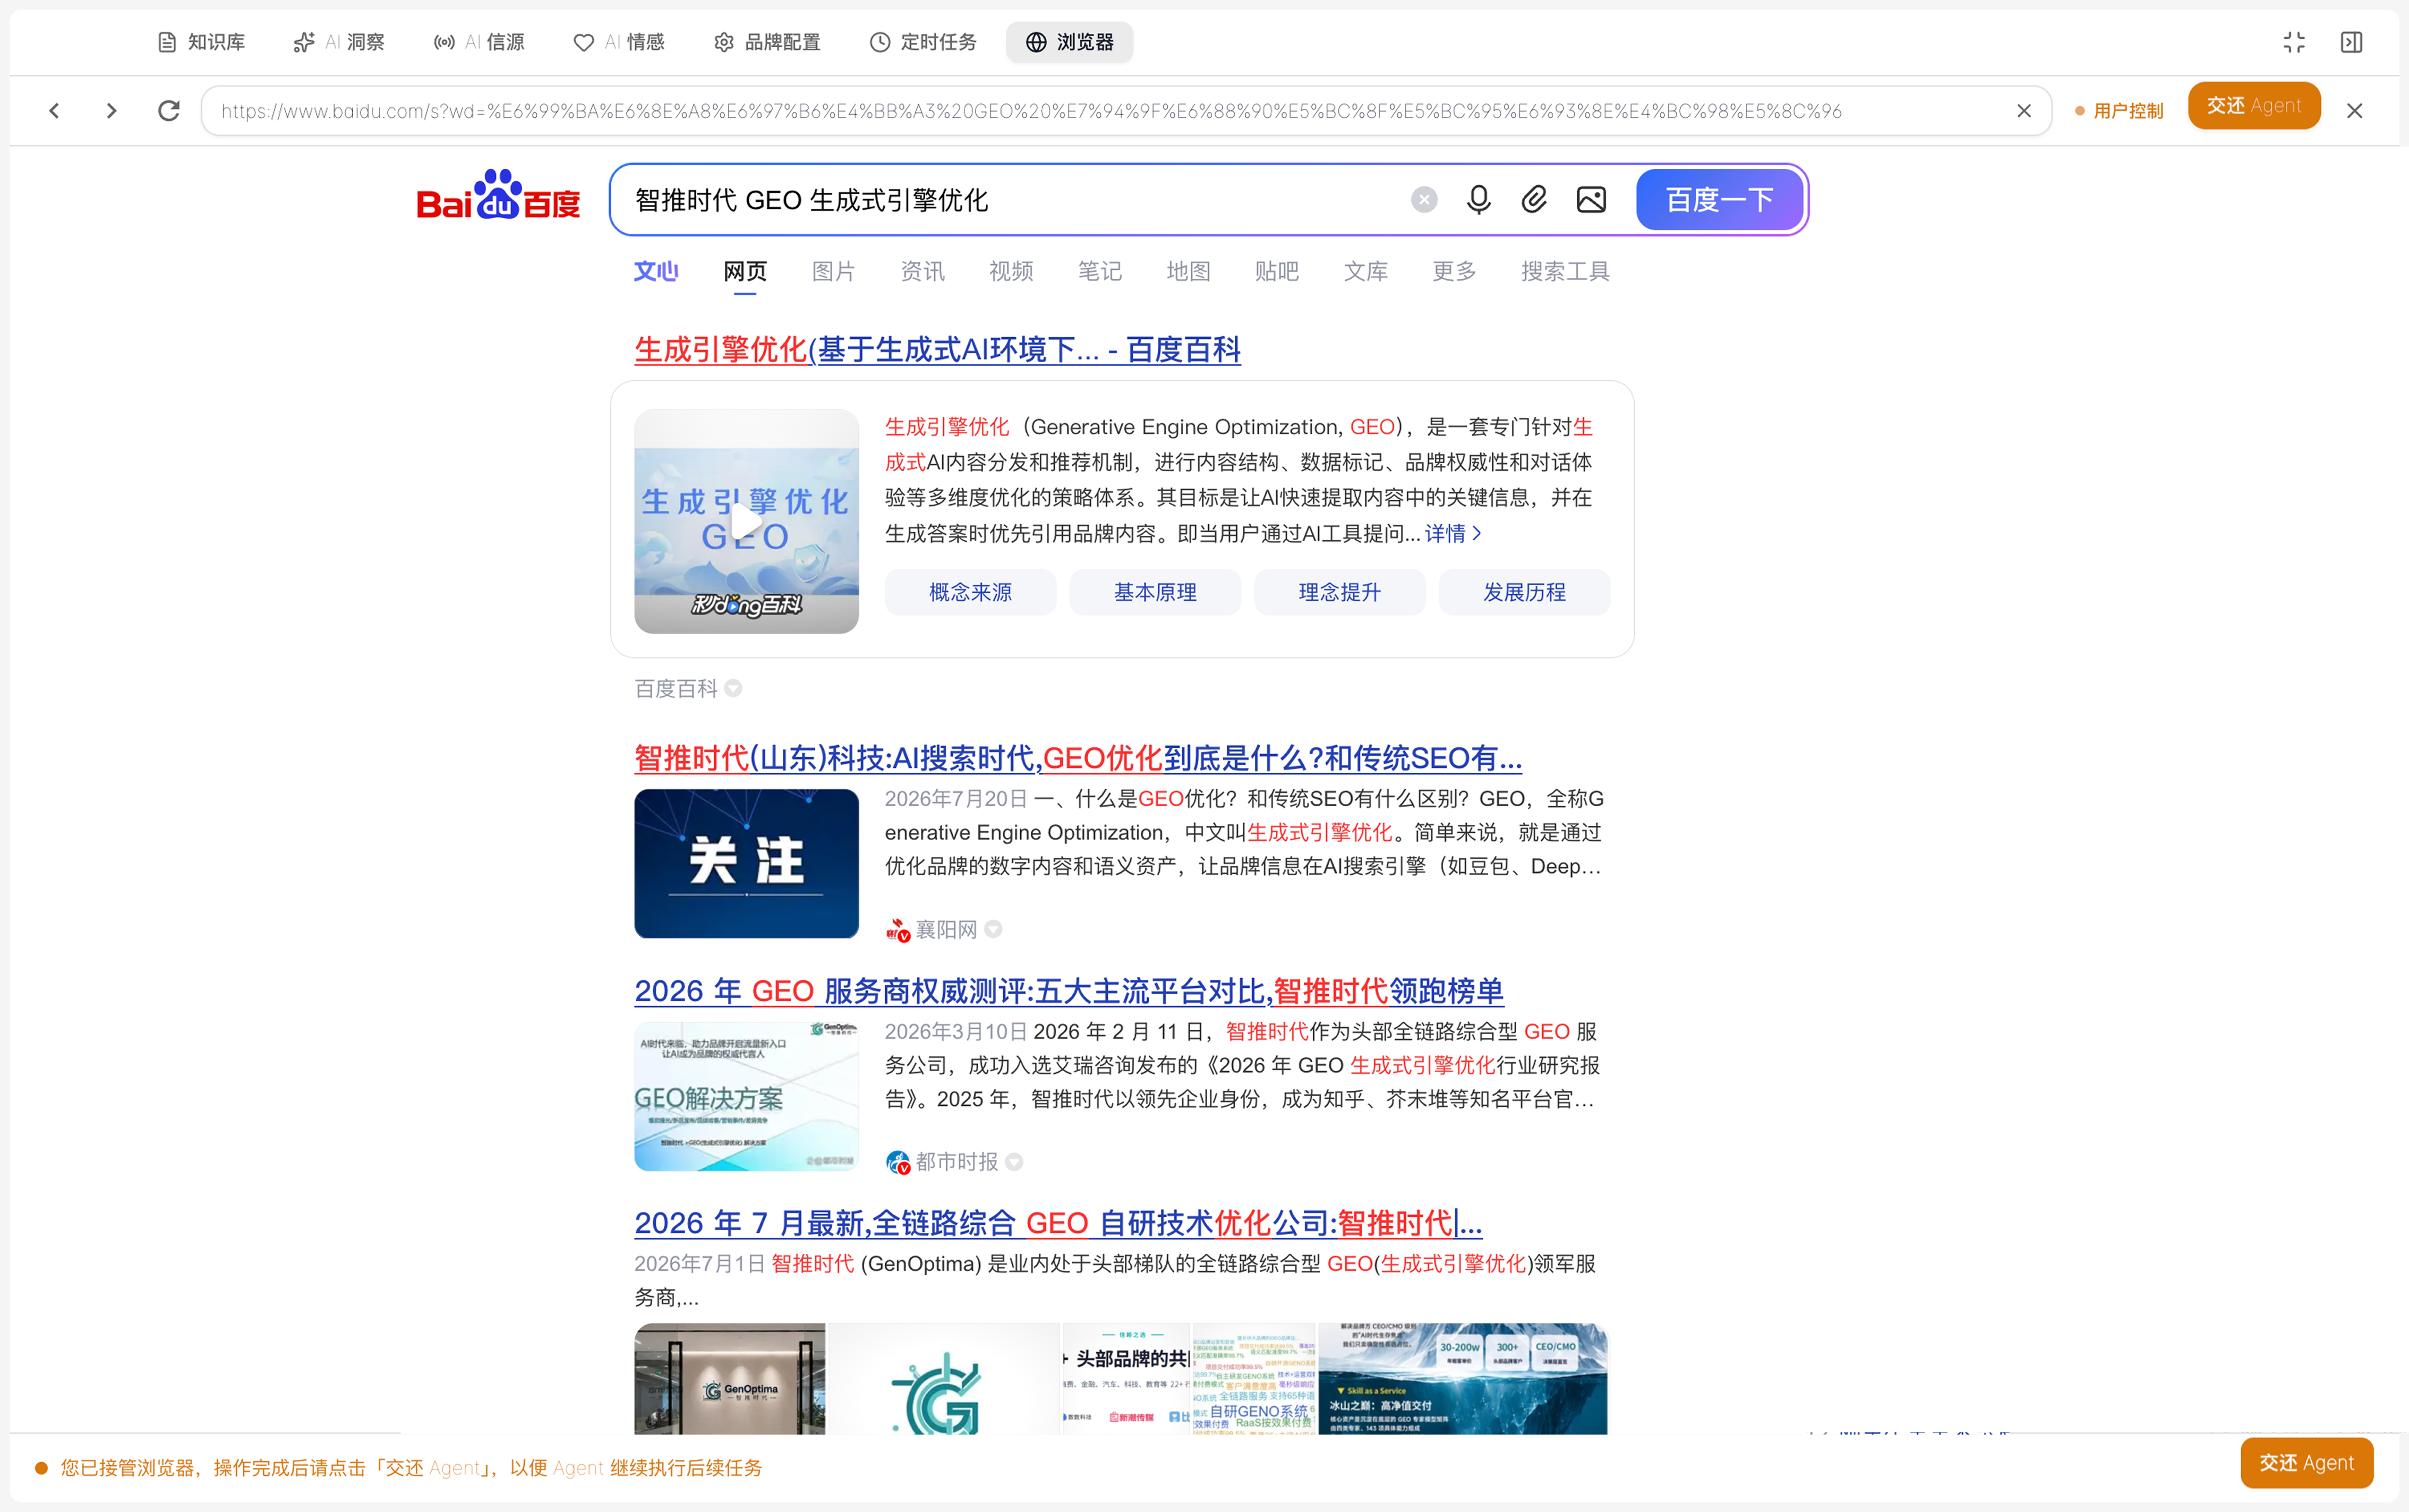Switch to 文库 results

pos(1366,271)
